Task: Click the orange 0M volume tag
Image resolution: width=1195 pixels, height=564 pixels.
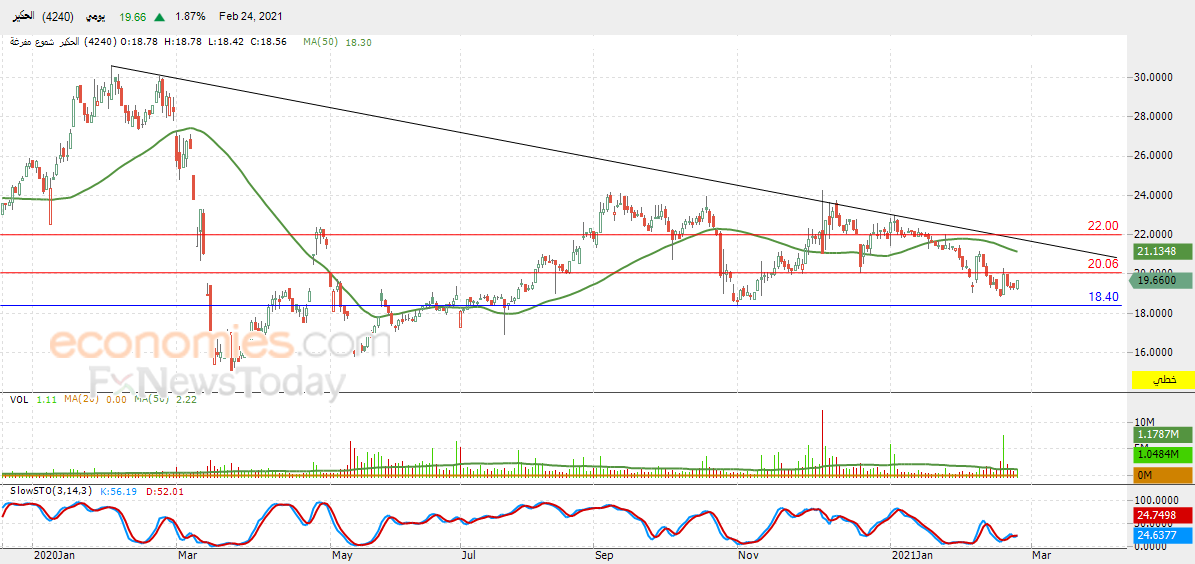Action: 1163,476
